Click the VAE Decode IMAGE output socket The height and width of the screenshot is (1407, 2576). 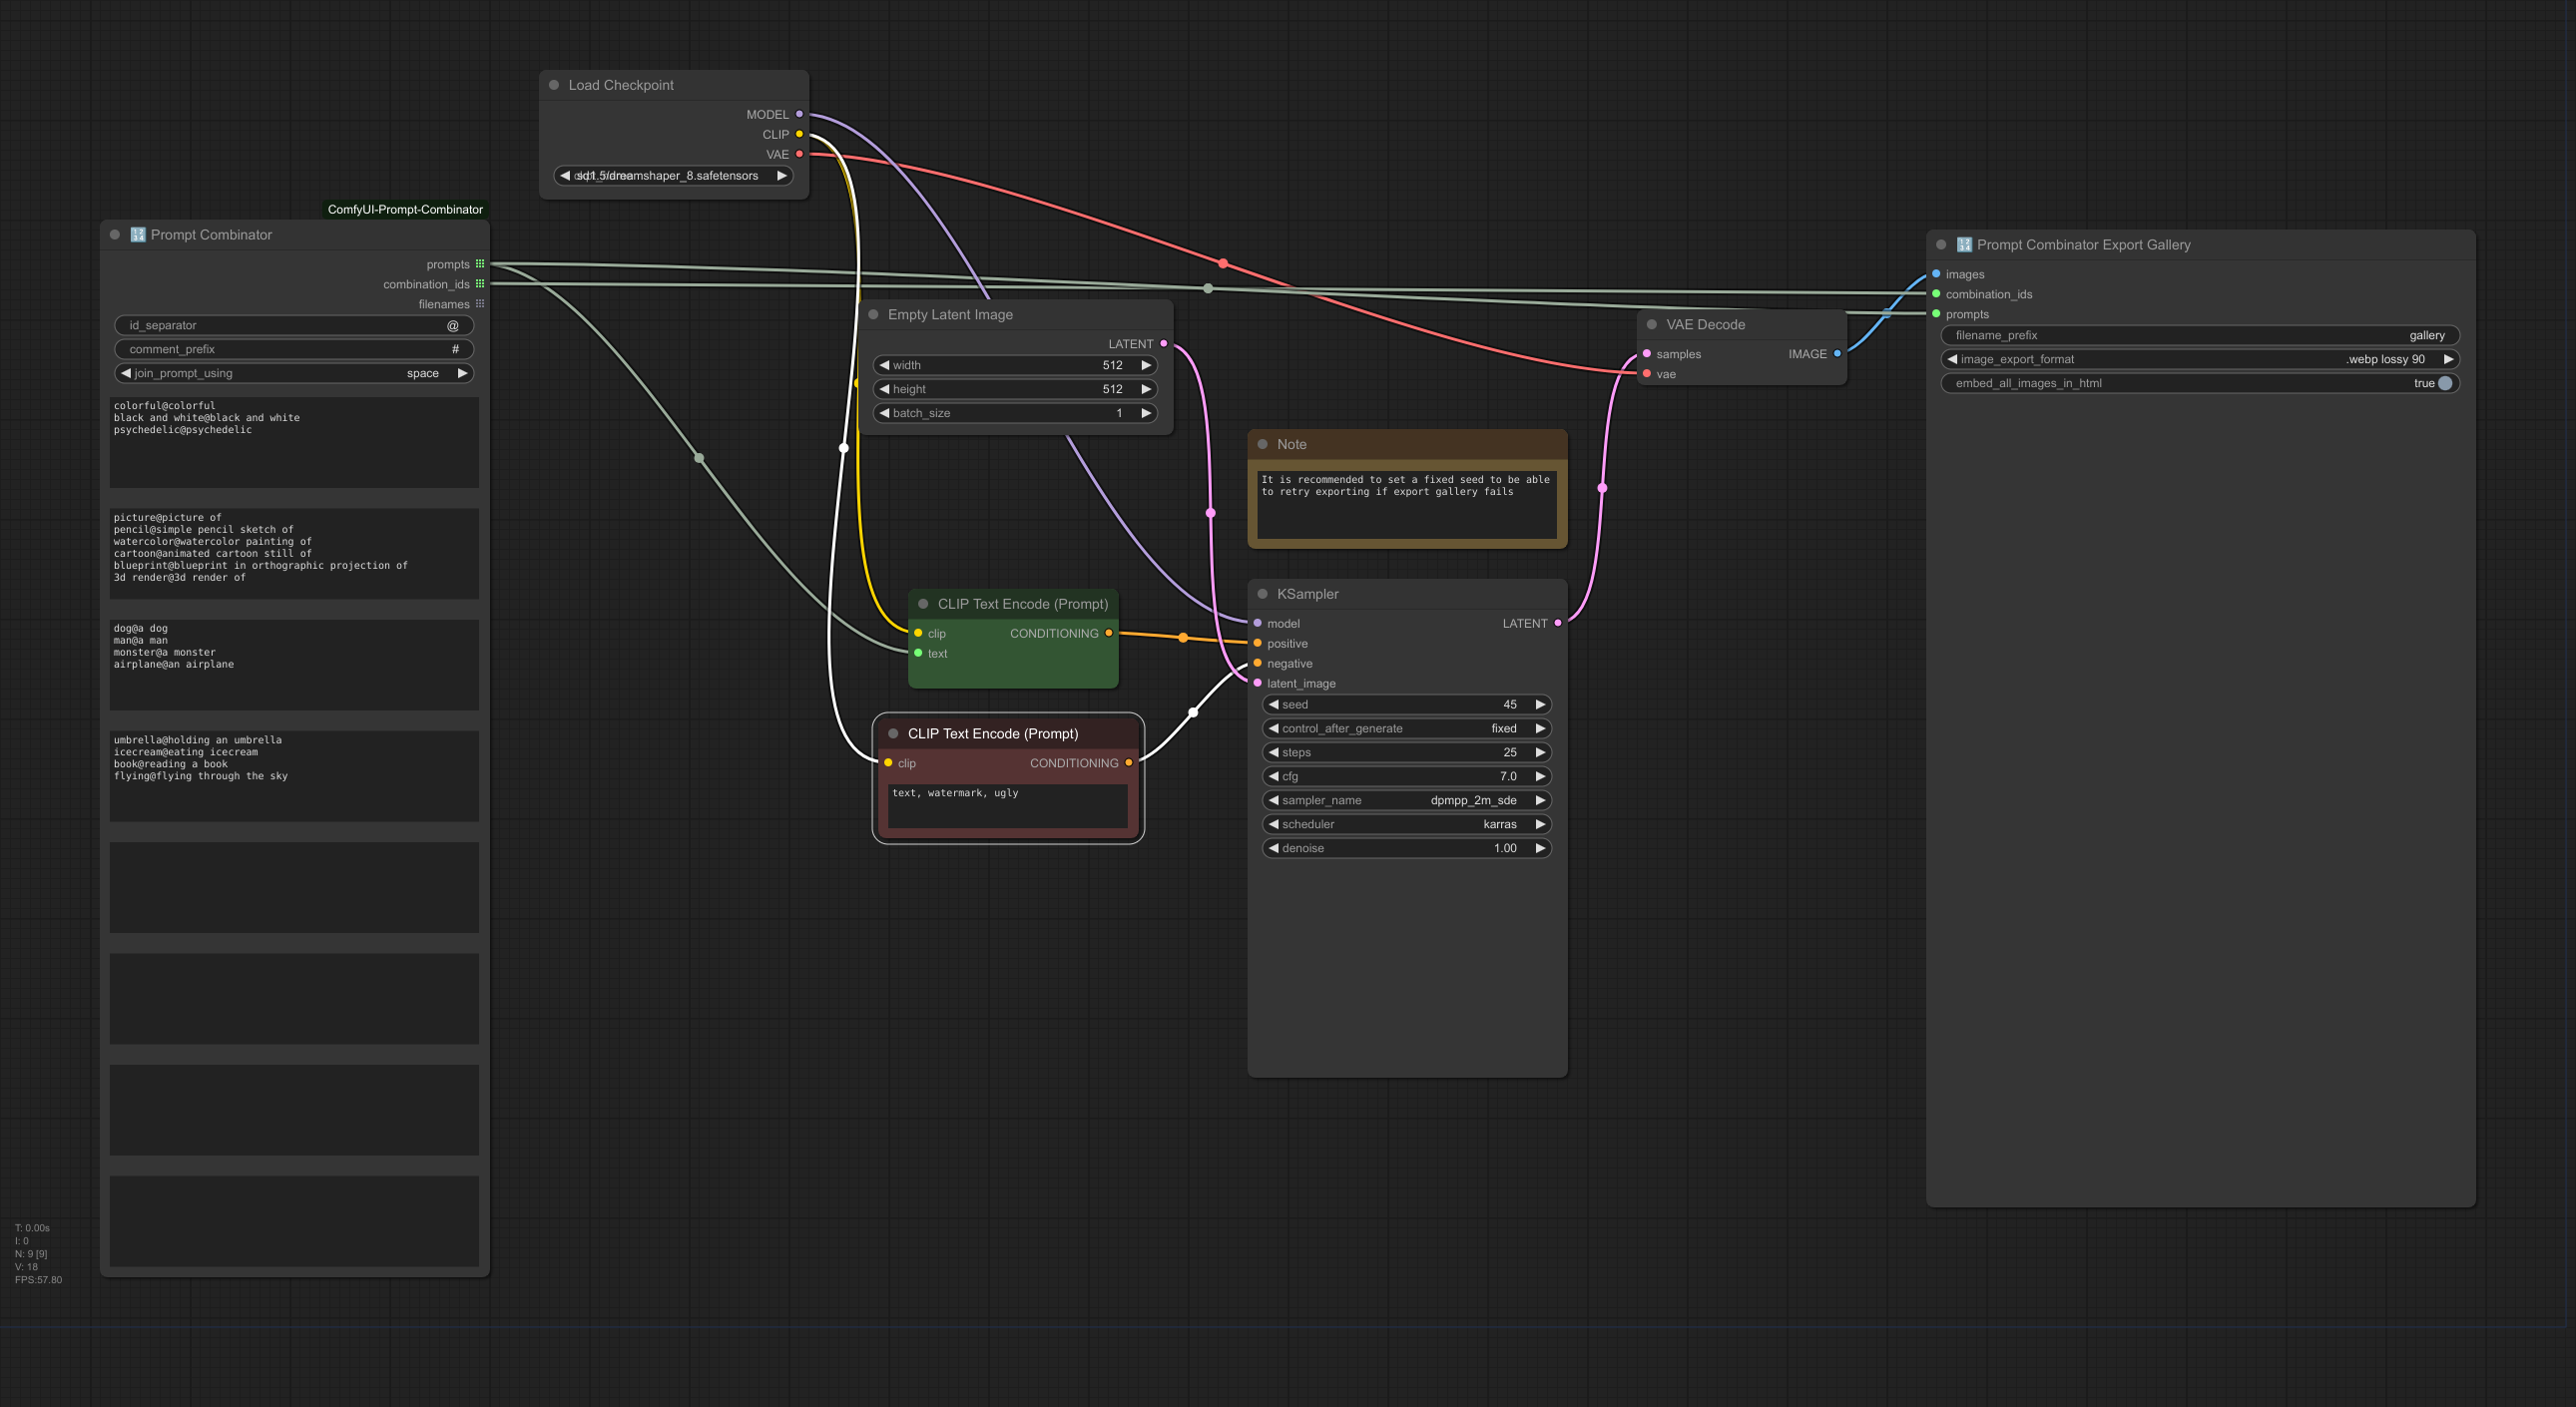click(1837, 354)
